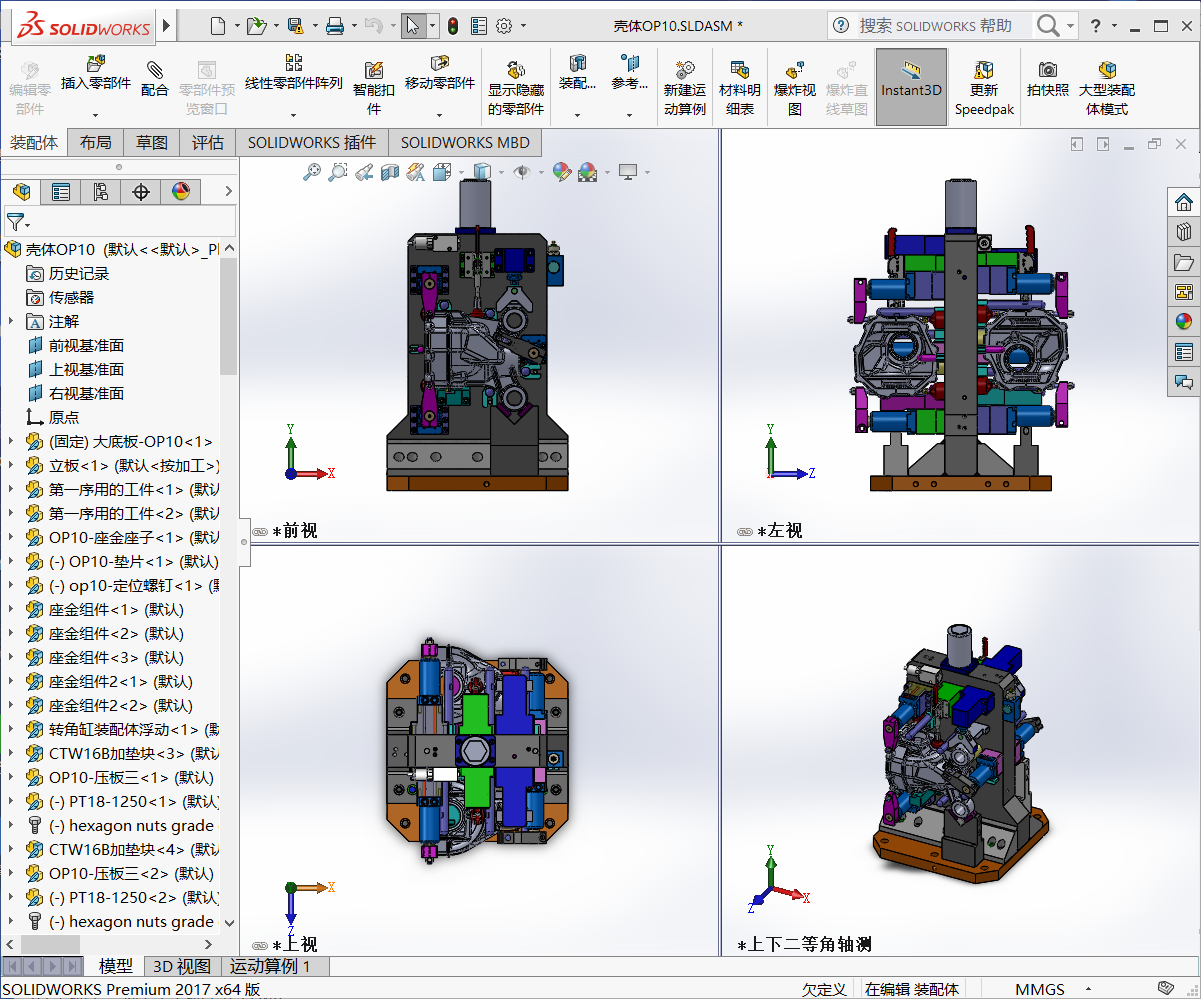Click the Section View icon
The width and height of the screenshot is (1201, 999).
pos(390,172)
